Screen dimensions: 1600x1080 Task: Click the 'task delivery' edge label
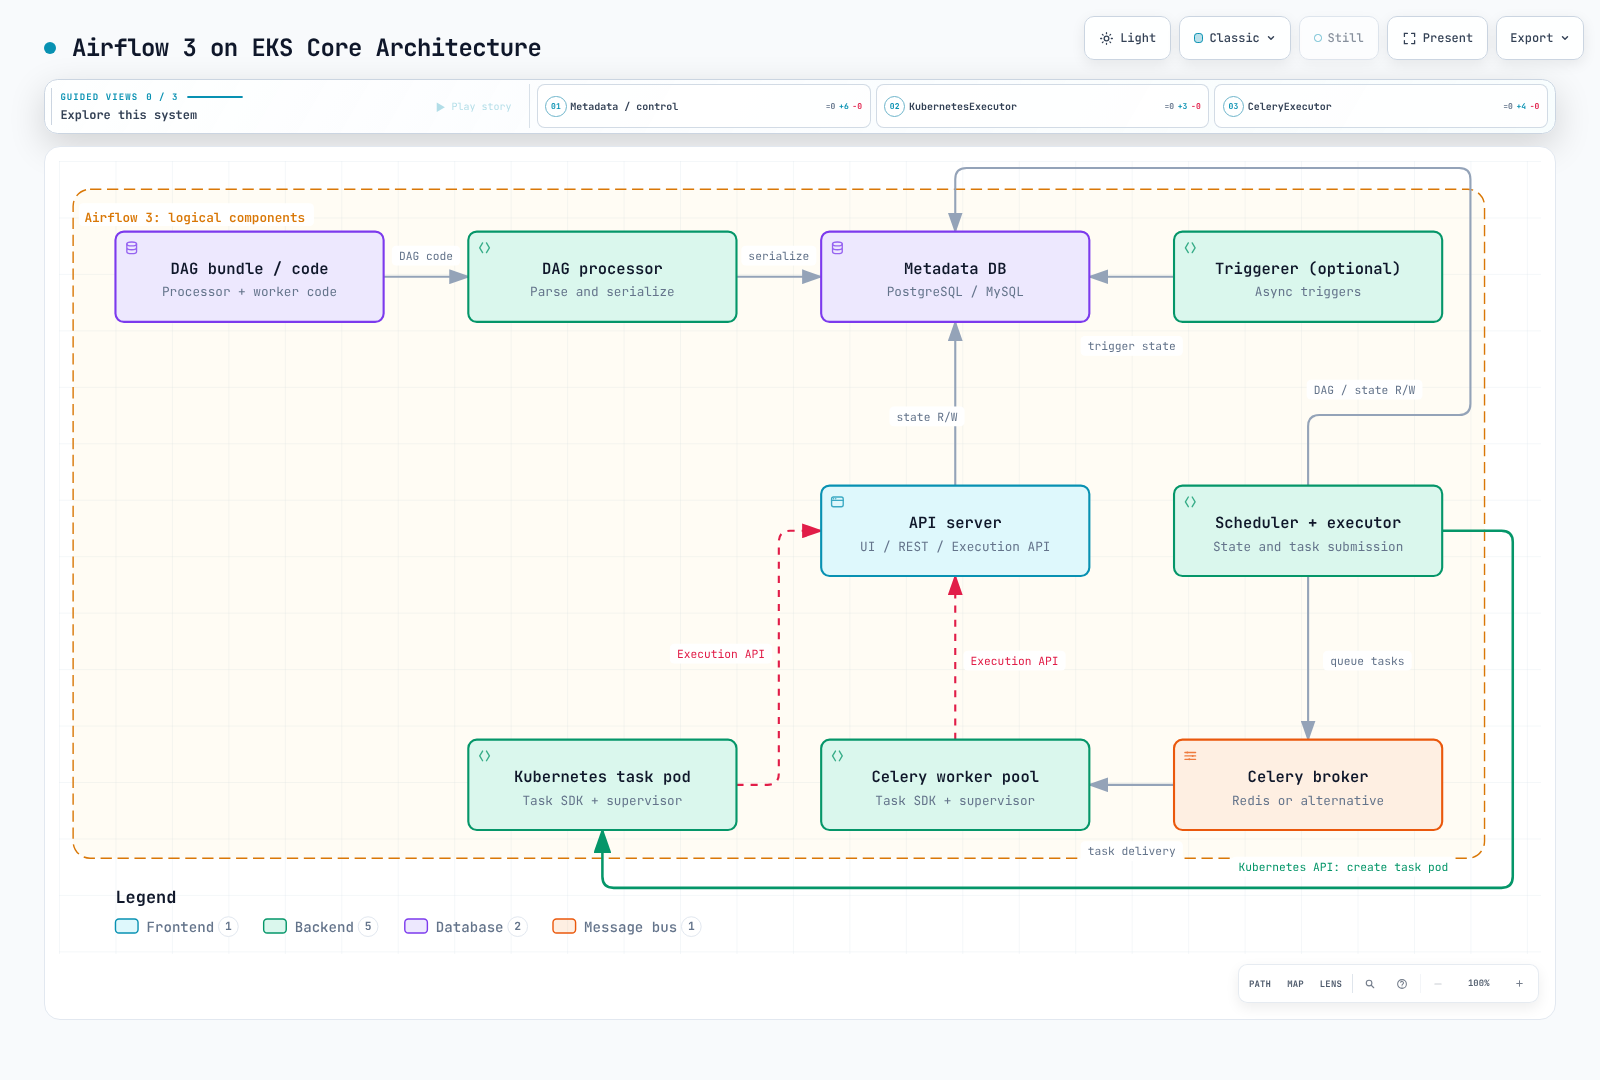pyautogui.click(x=1132, y=851)
